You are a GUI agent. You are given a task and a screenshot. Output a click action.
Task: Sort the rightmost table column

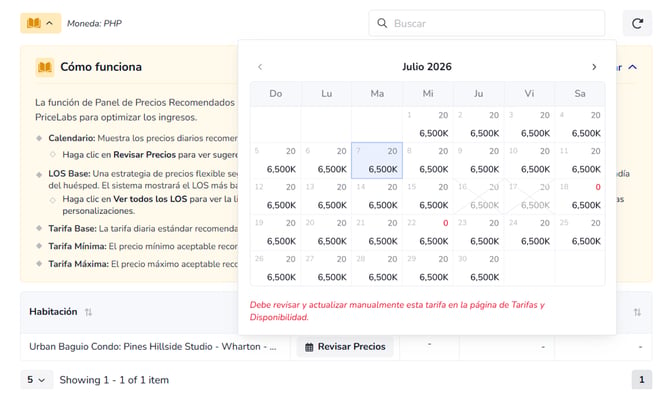point(637,313)
